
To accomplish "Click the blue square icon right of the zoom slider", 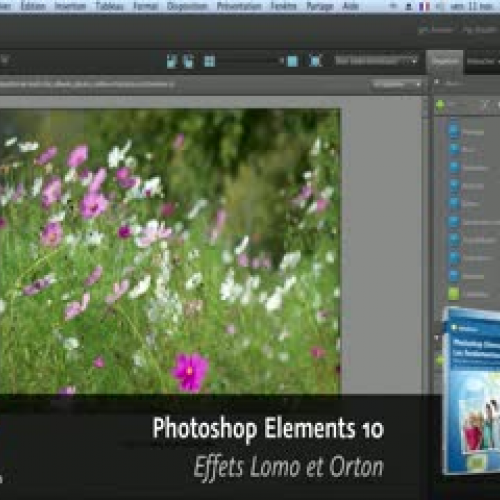I will 292,61.
